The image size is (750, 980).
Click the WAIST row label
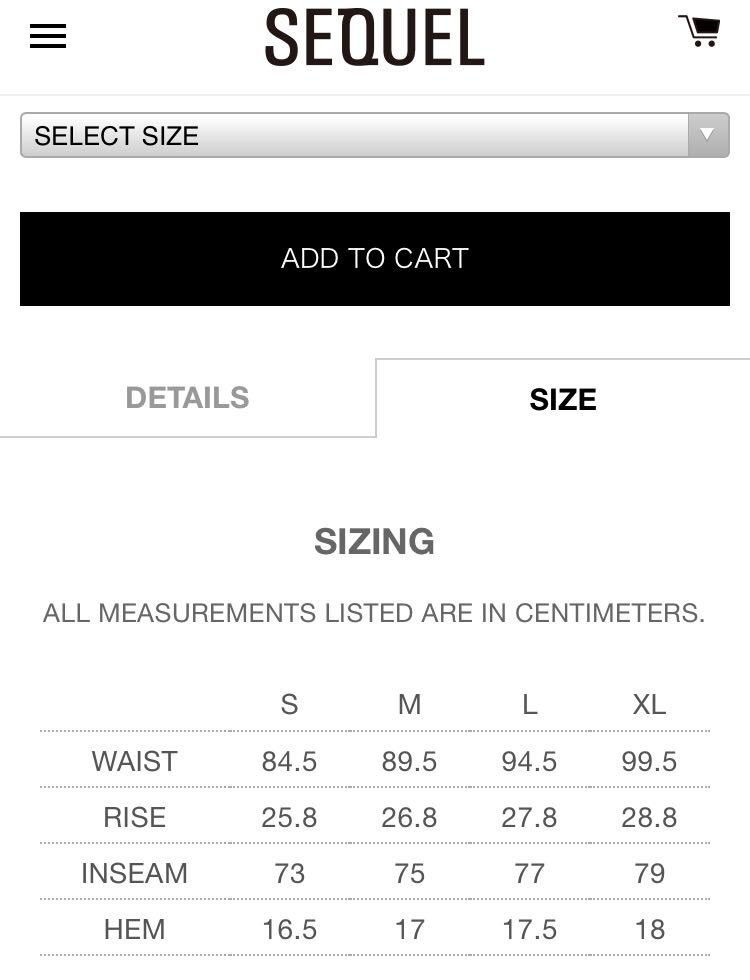coord(134,761)
